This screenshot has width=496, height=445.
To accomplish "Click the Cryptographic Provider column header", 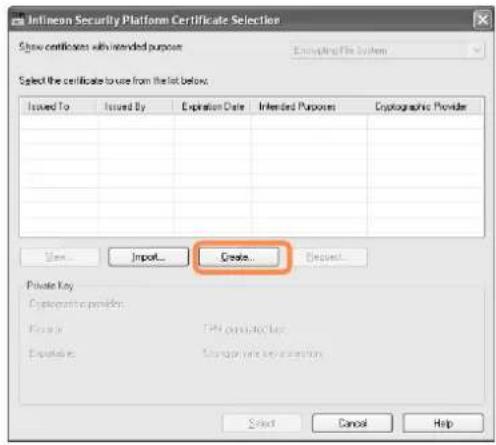I will click(x=425, y=106).
